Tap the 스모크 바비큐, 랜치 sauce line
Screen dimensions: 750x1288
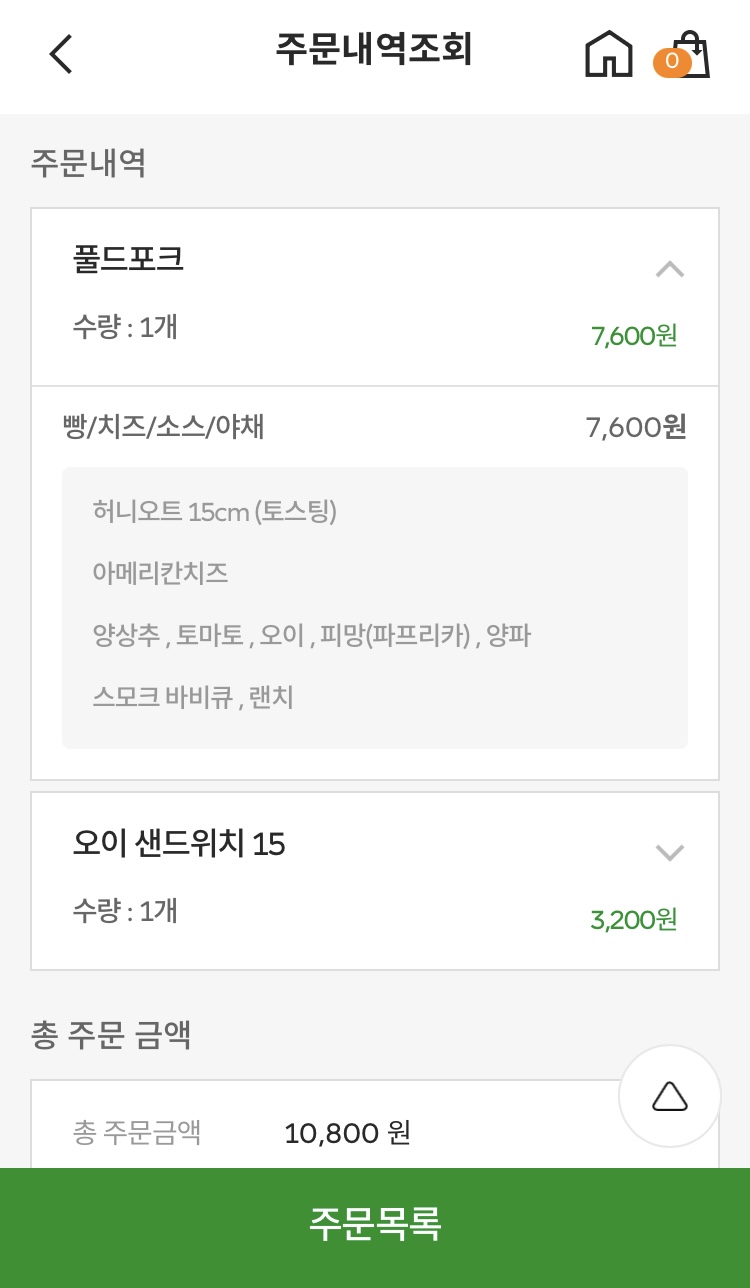tap(193, 697)
